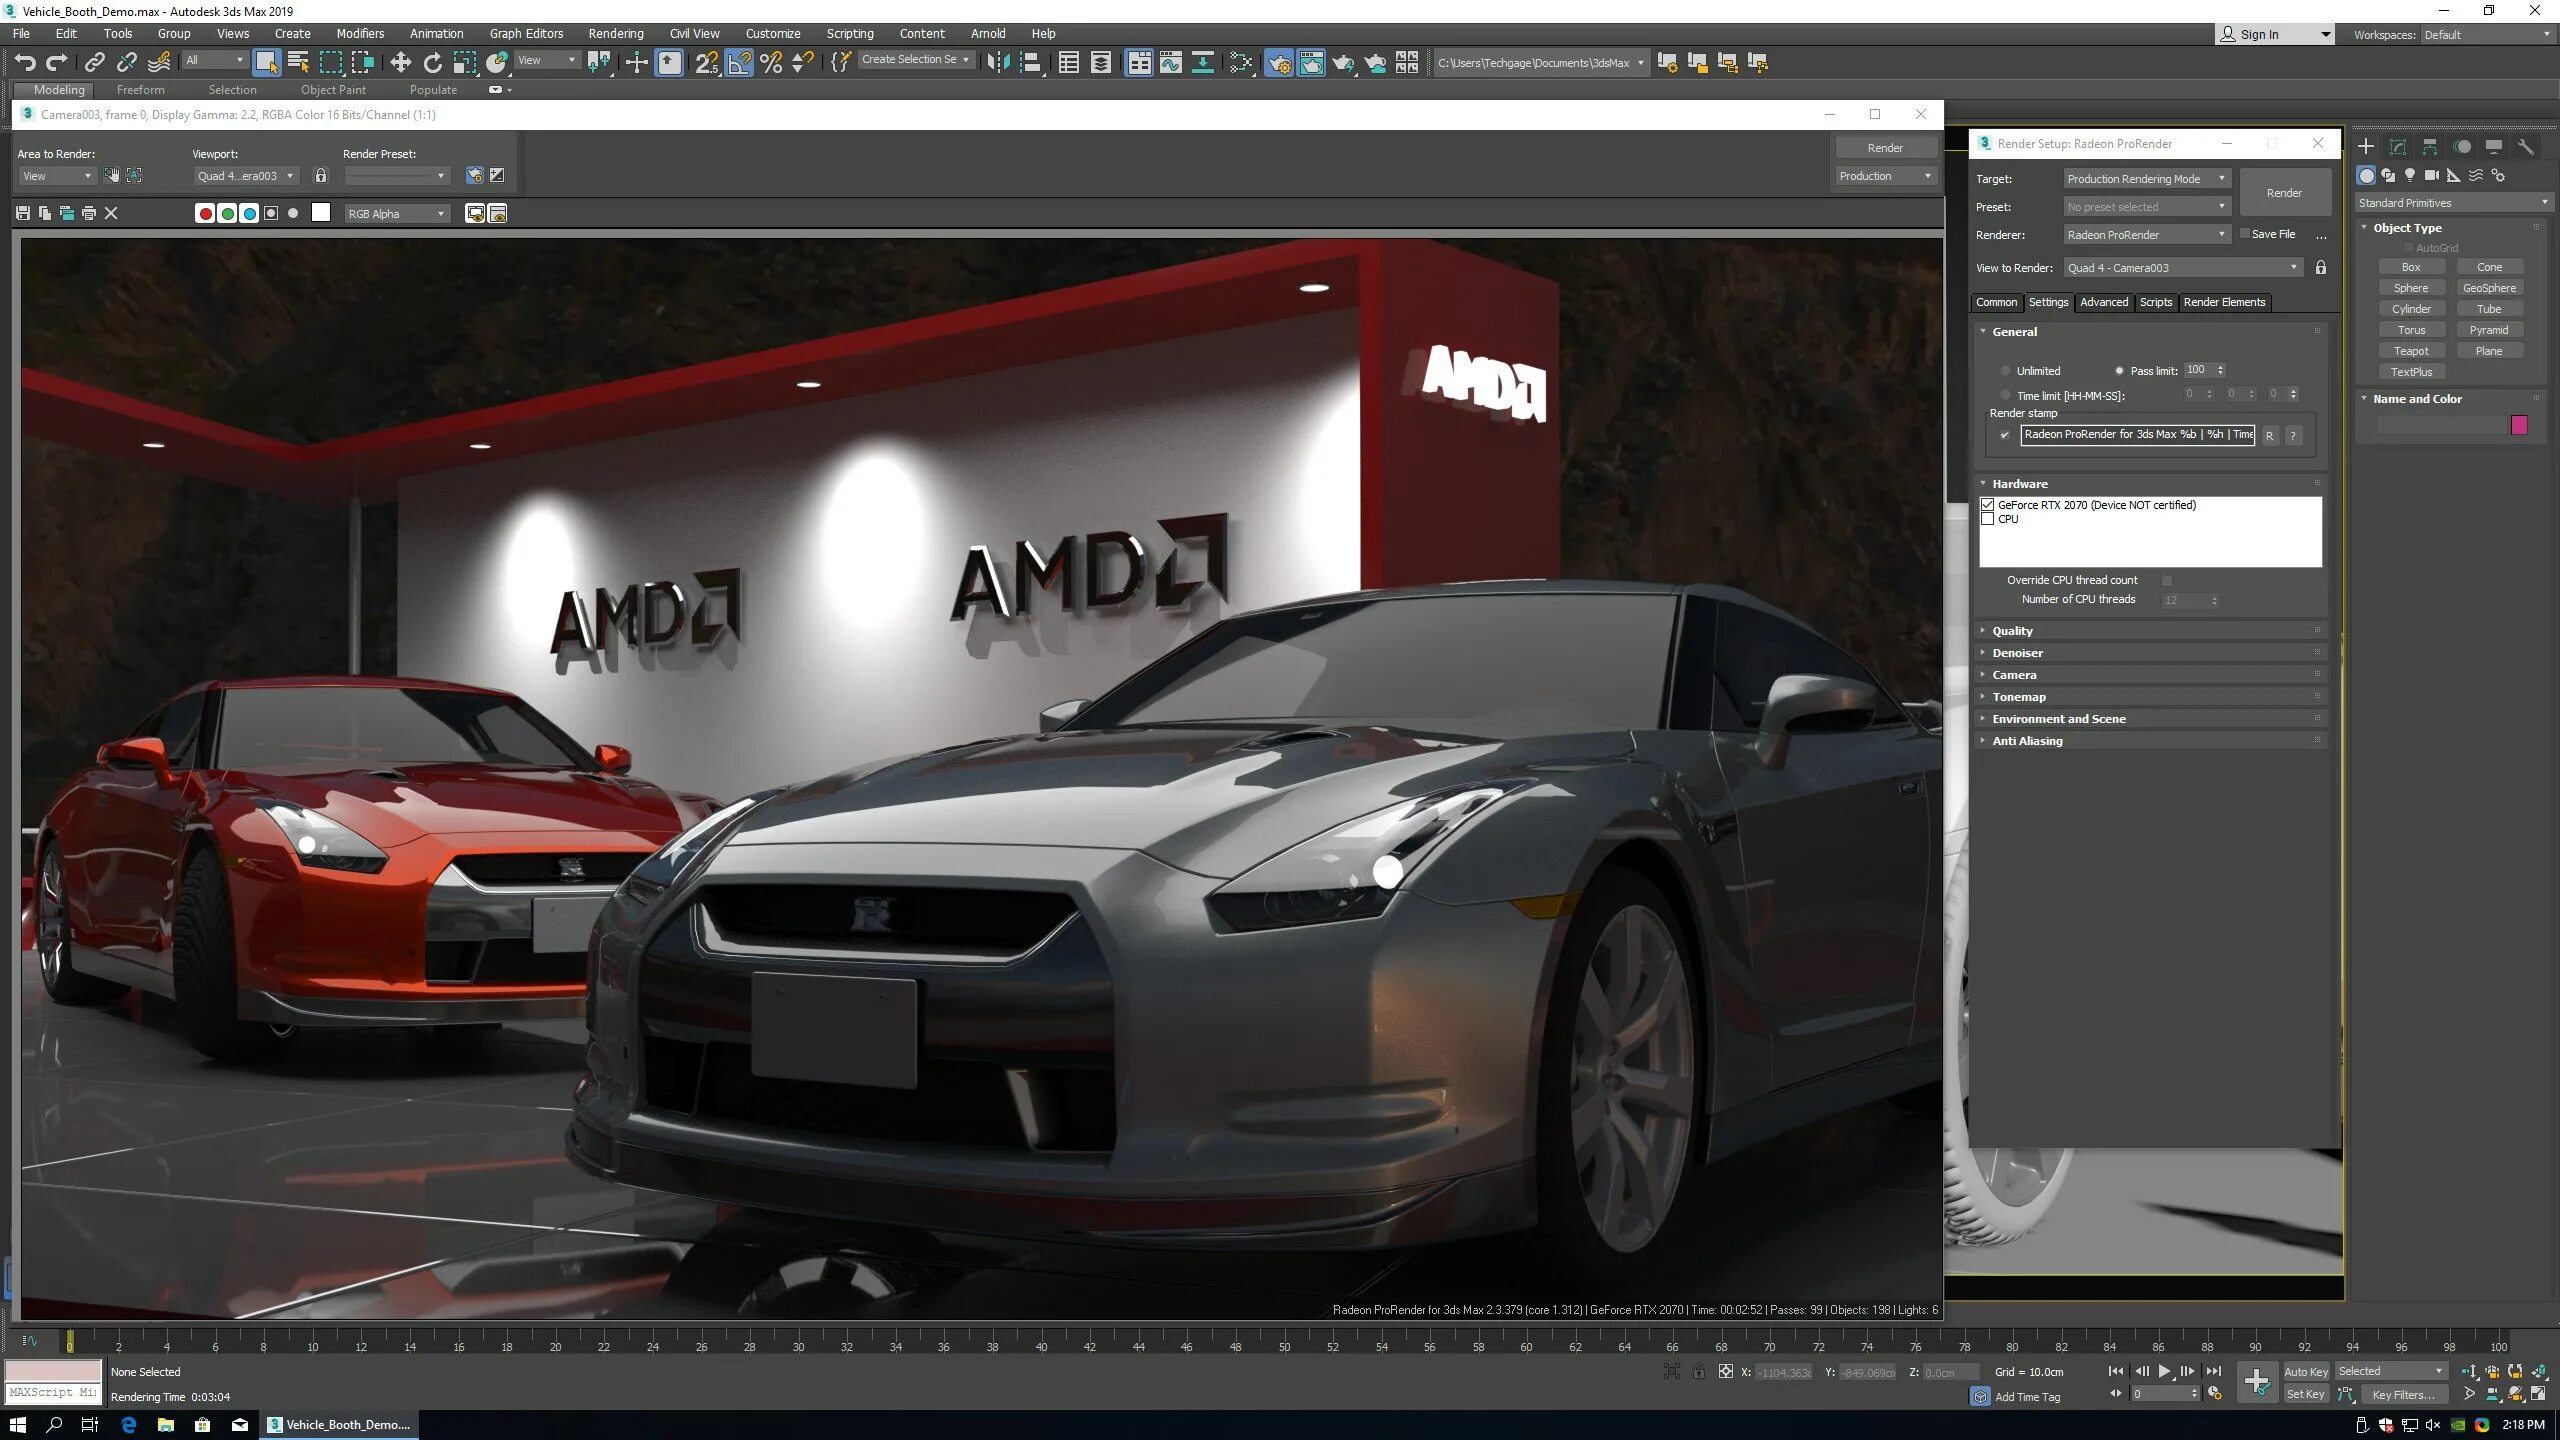Uncheck GeForce RTX 2070 device
Screen dimensions: 2560x1440
click(x=1988, y=505)
